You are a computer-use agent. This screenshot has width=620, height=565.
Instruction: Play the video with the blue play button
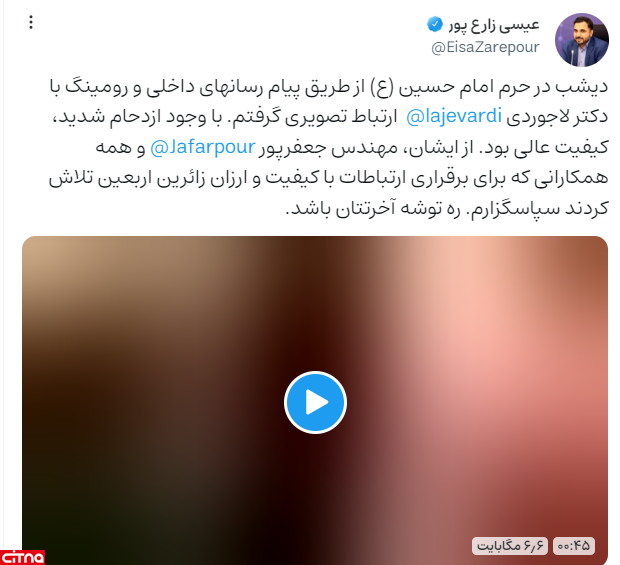click(315, 402)
